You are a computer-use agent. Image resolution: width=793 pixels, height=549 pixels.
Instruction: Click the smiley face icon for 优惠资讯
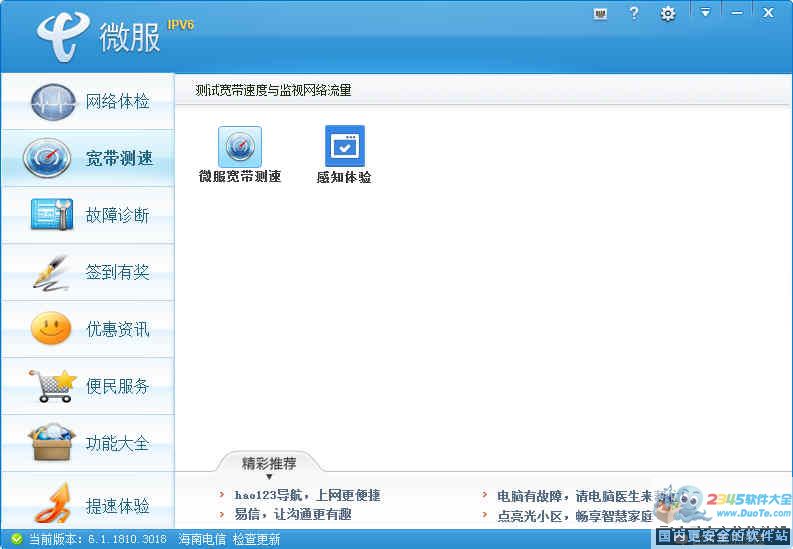[x=51, y=328]
